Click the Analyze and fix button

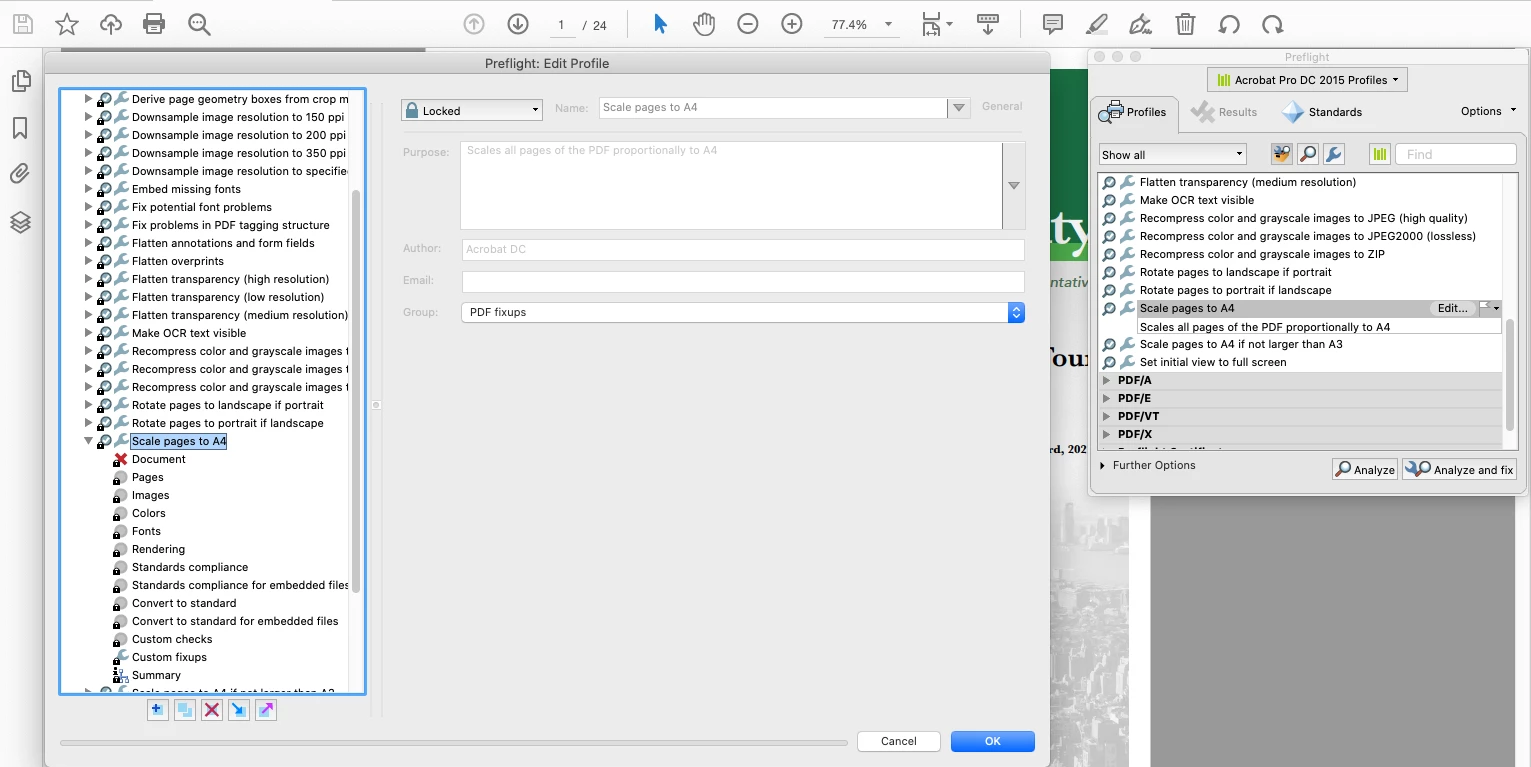(1459, 469)
